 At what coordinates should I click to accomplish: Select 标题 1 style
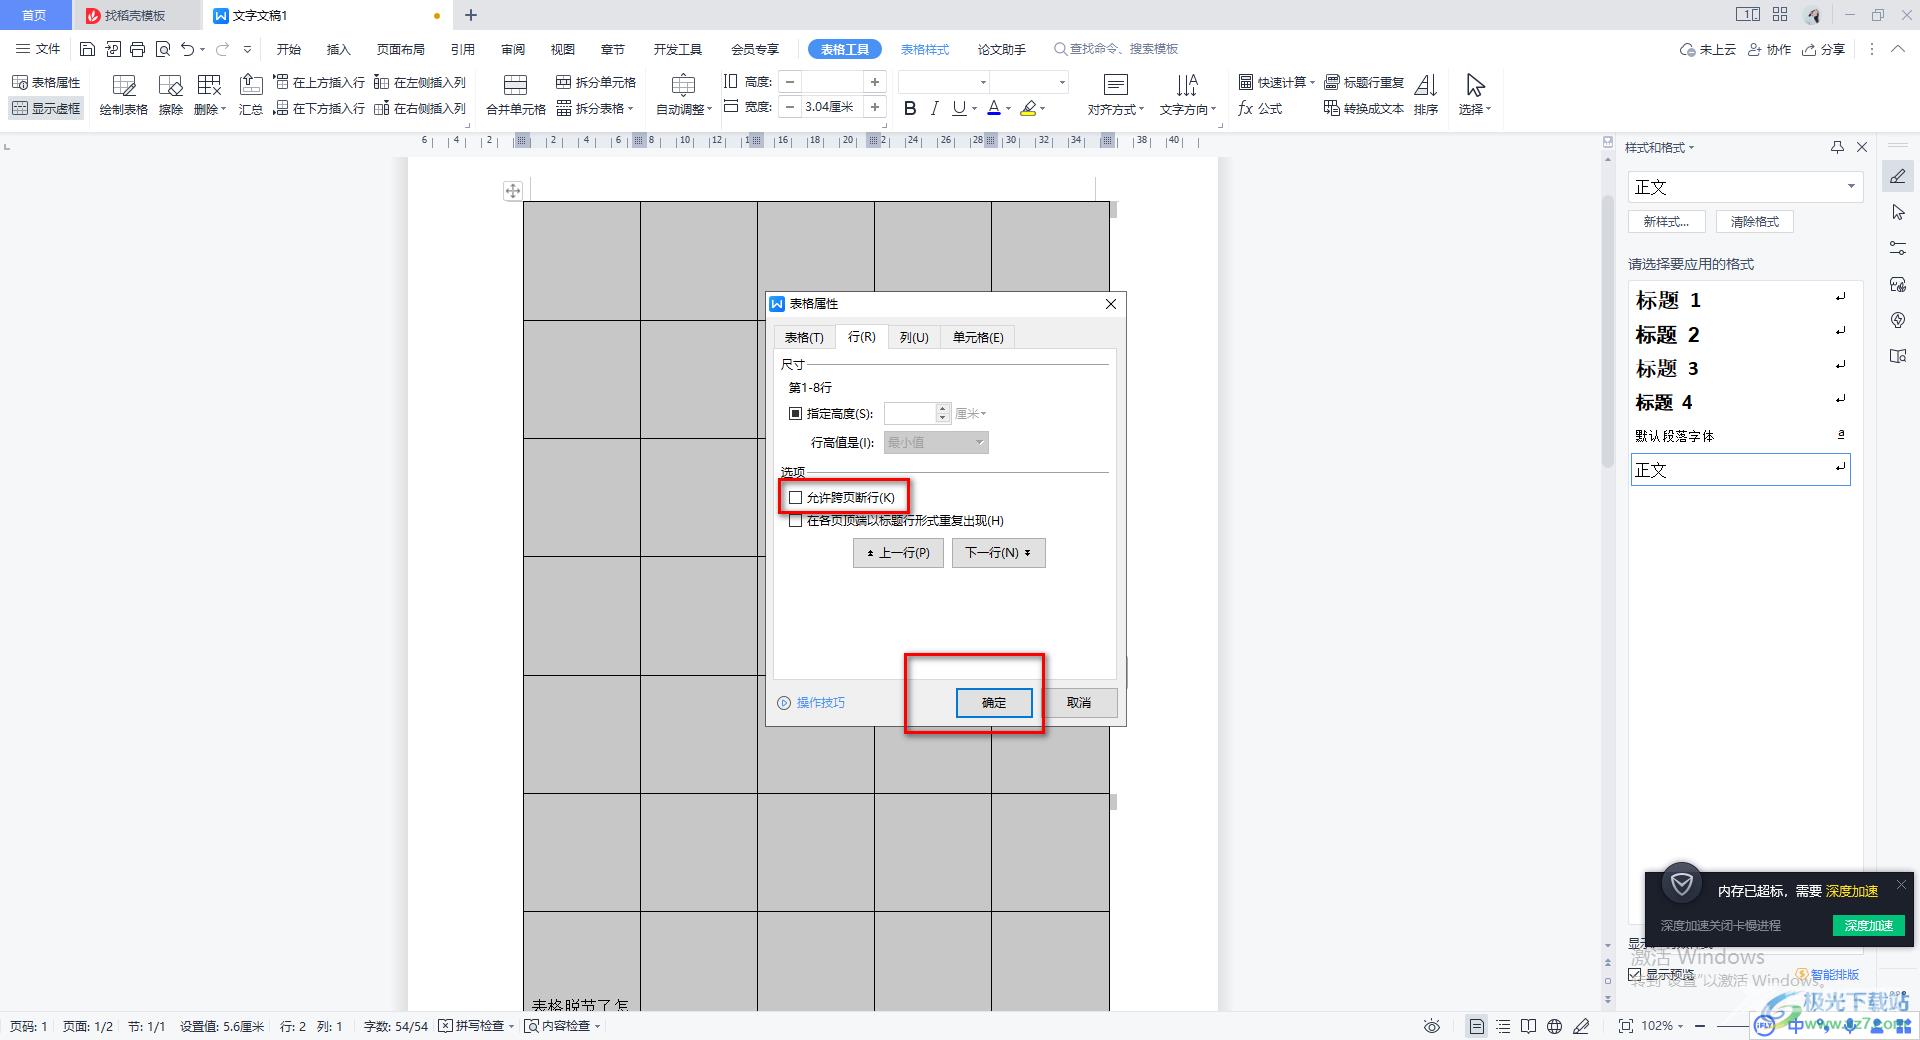1740,300
